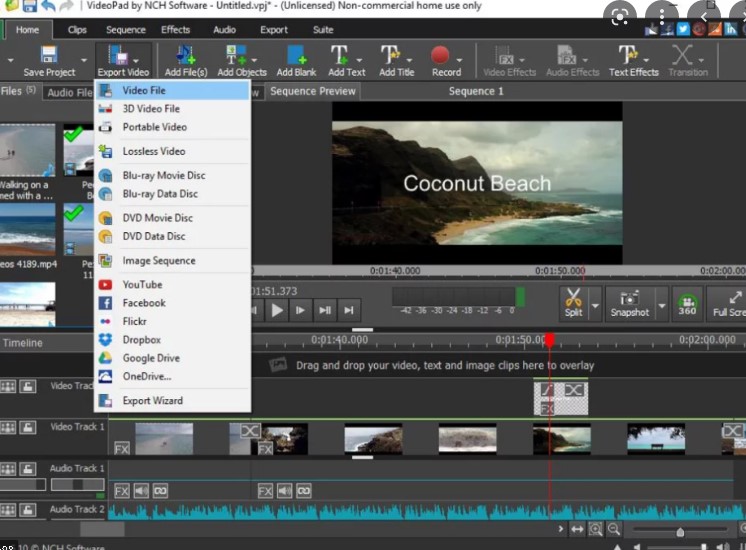Click the Twitter share icon
Screen dimensions: 746x550
[683, 29]
